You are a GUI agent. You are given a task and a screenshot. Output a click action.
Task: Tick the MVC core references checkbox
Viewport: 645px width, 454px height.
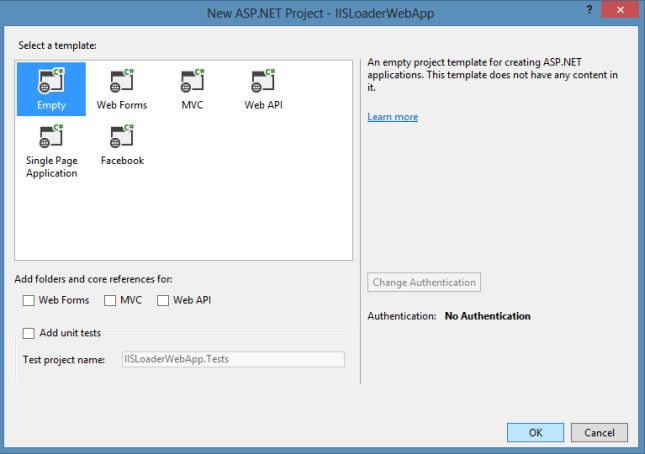pos(110,300)
